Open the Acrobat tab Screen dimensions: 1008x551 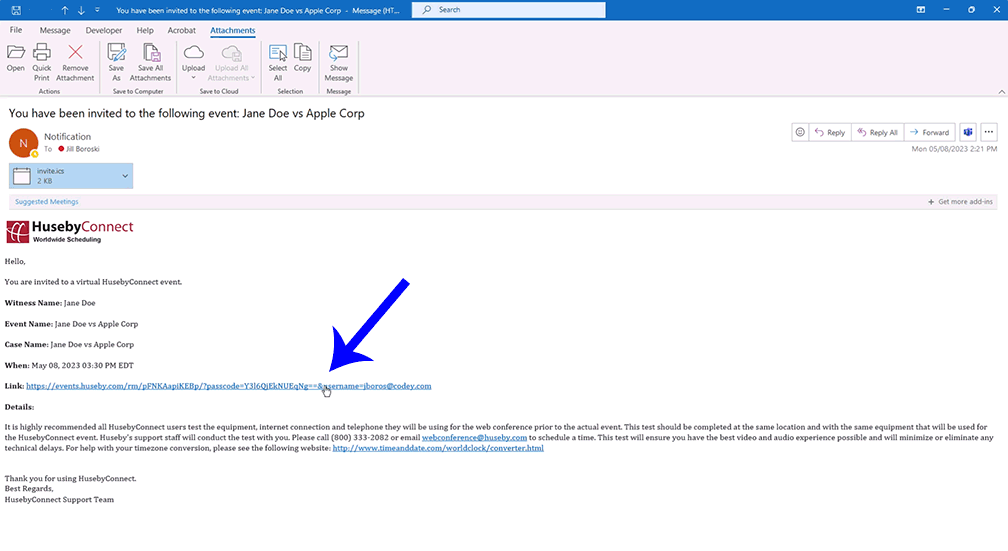181,30
